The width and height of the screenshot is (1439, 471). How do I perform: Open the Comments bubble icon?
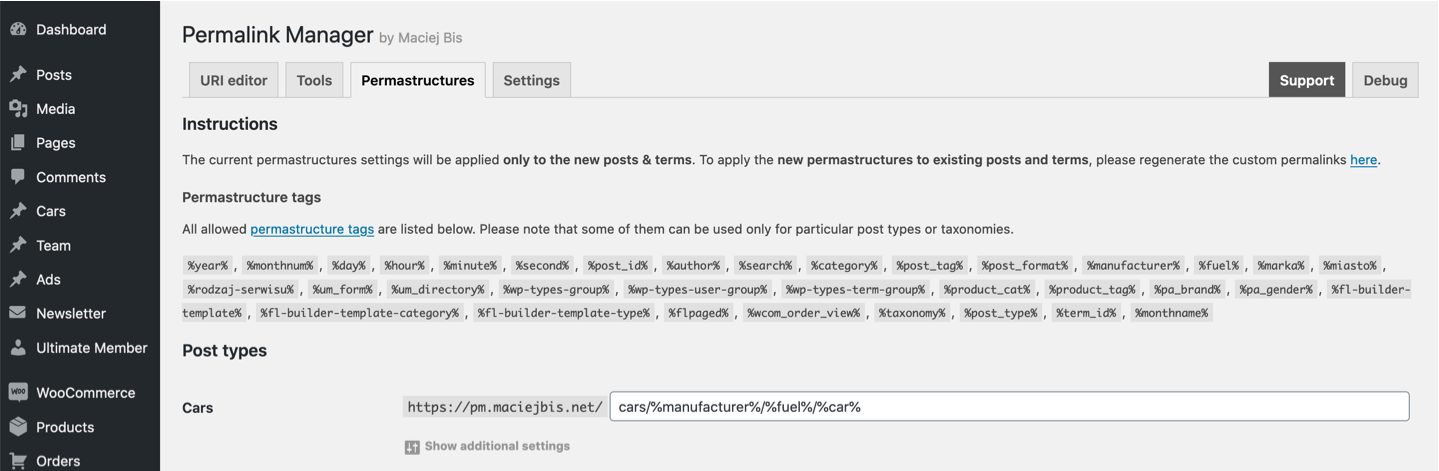18,177
